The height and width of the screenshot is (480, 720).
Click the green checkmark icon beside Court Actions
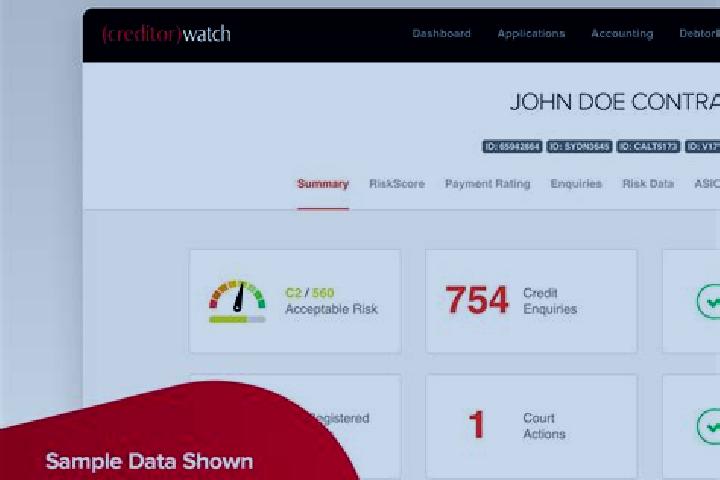709,427
